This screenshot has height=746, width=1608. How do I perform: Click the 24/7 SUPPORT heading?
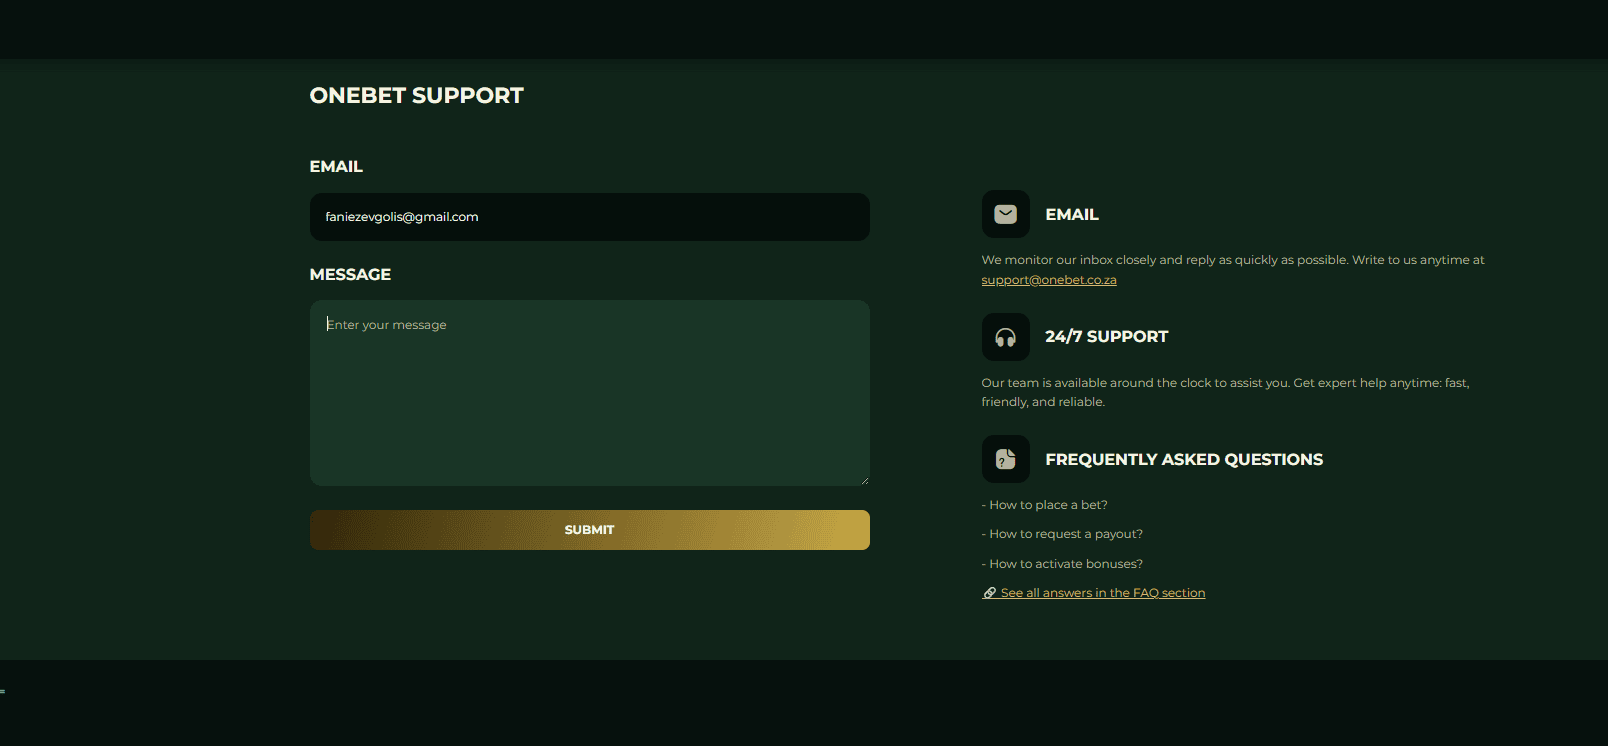coord(1107,337)
